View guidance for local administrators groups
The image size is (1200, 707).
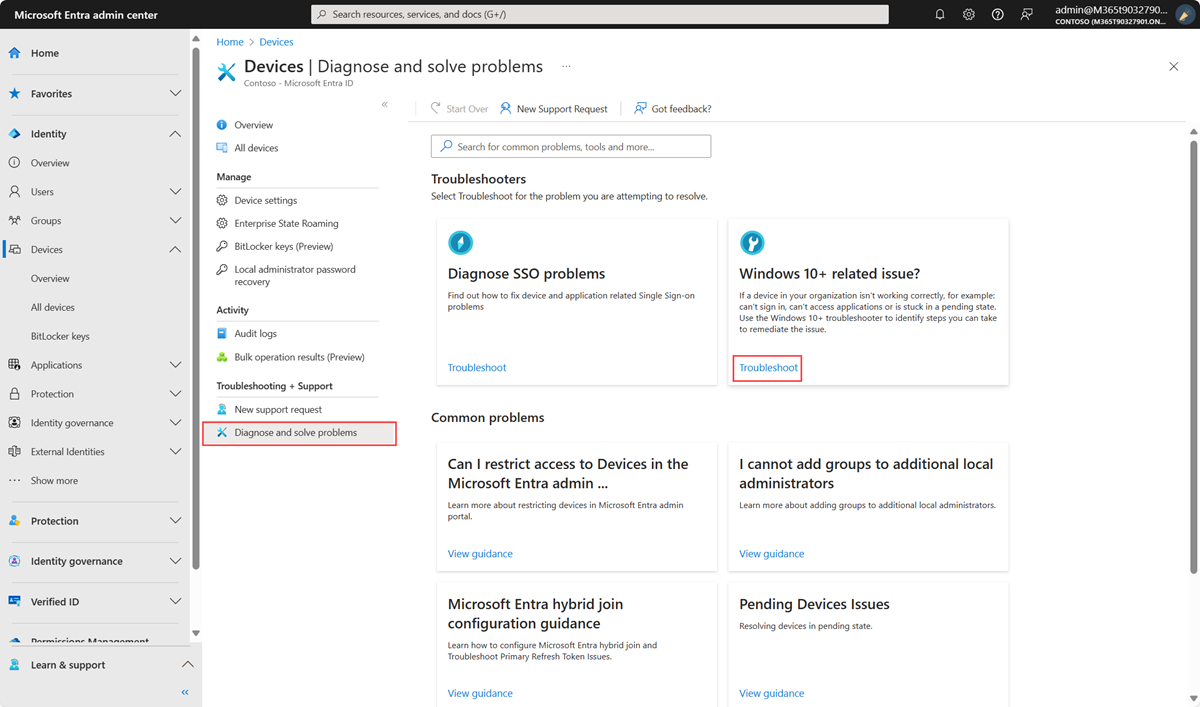click(771, 553)
